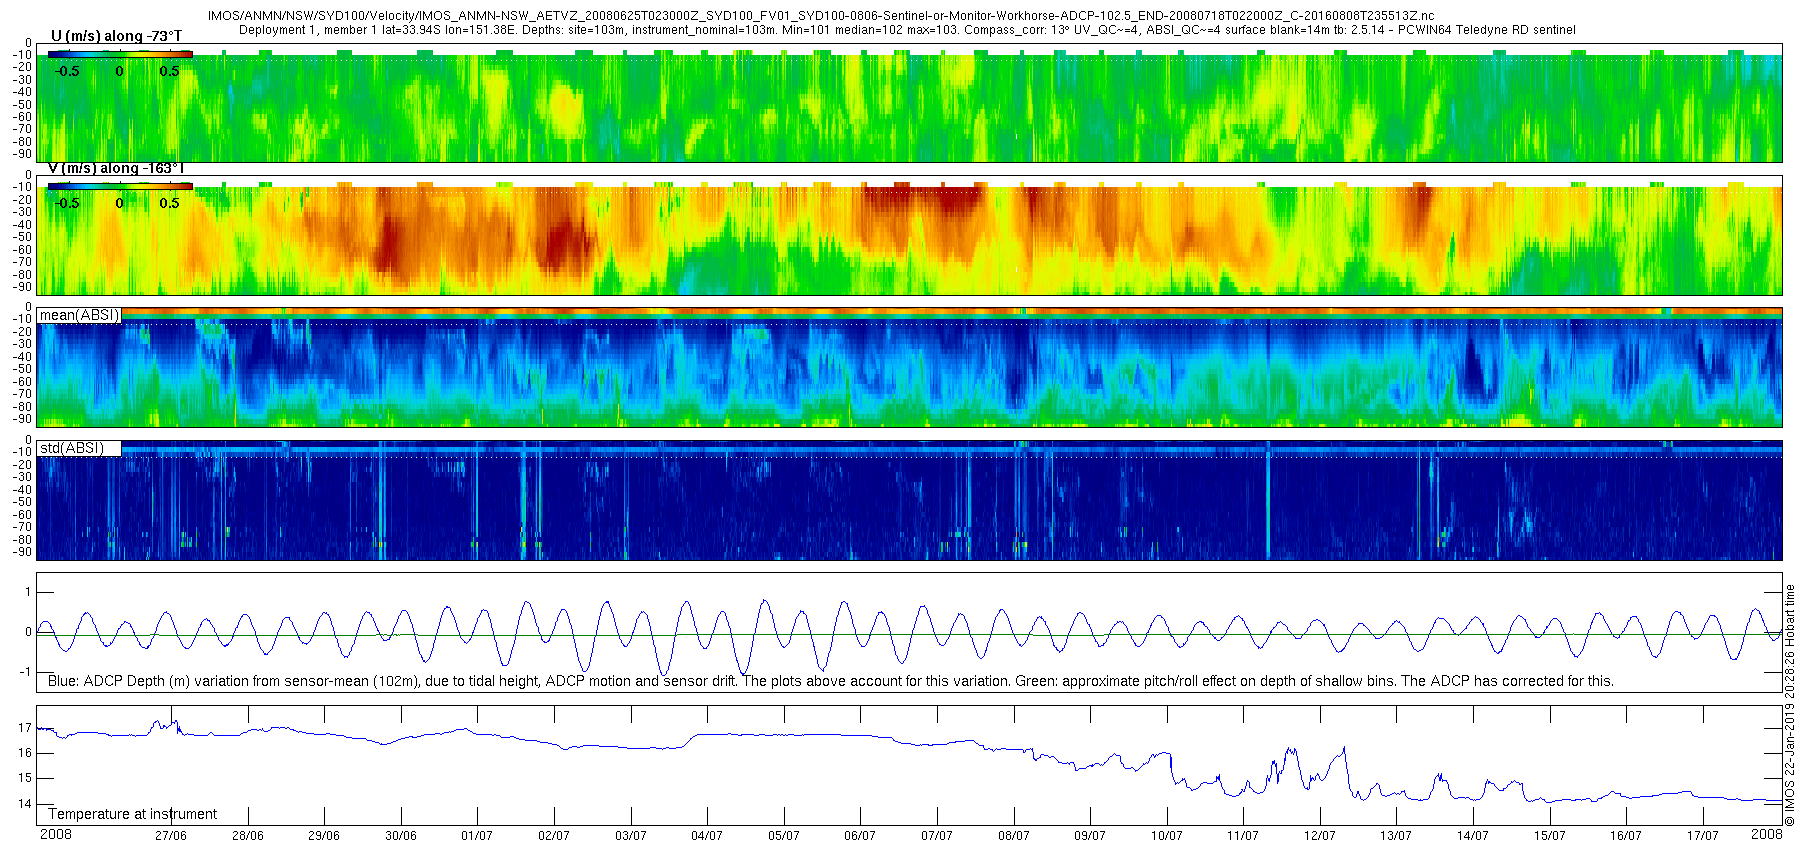Click the V velocity colorbar

[x=120, y=186]
